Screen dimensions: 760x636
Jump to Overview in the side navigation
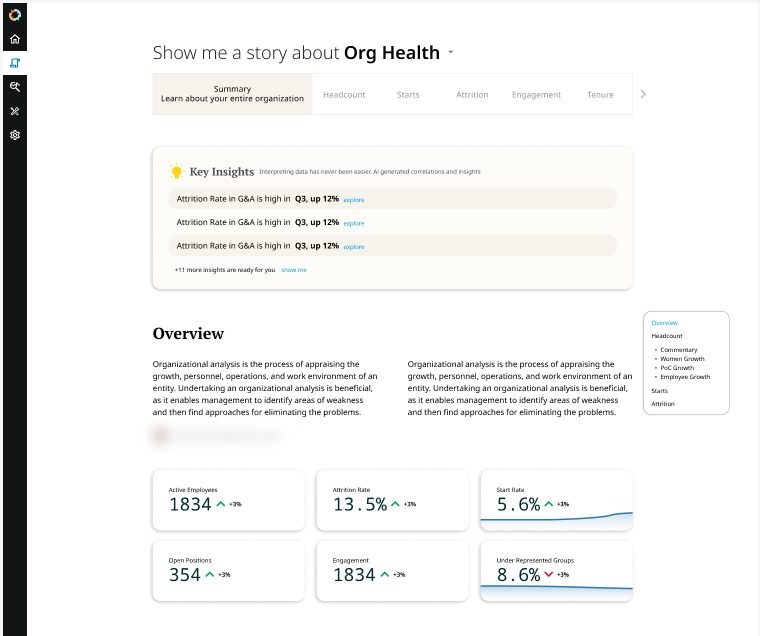pos(665,323)
